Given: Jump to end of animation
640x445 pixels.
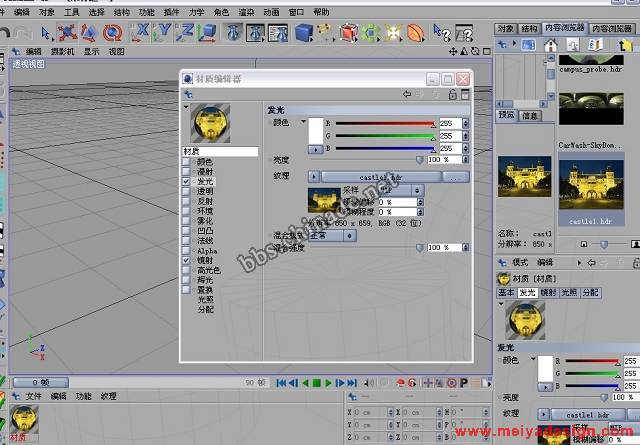Looking at the screenshot, I should pyautogui.click(x=352, y=383).
